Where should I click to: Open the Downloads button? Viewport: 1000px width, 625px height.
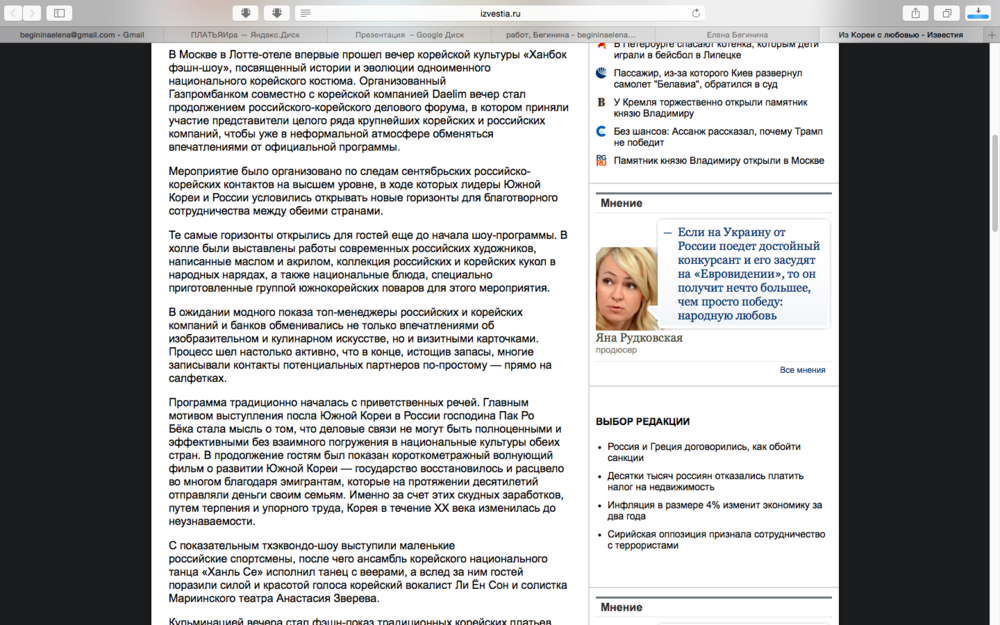click(978, 13)
